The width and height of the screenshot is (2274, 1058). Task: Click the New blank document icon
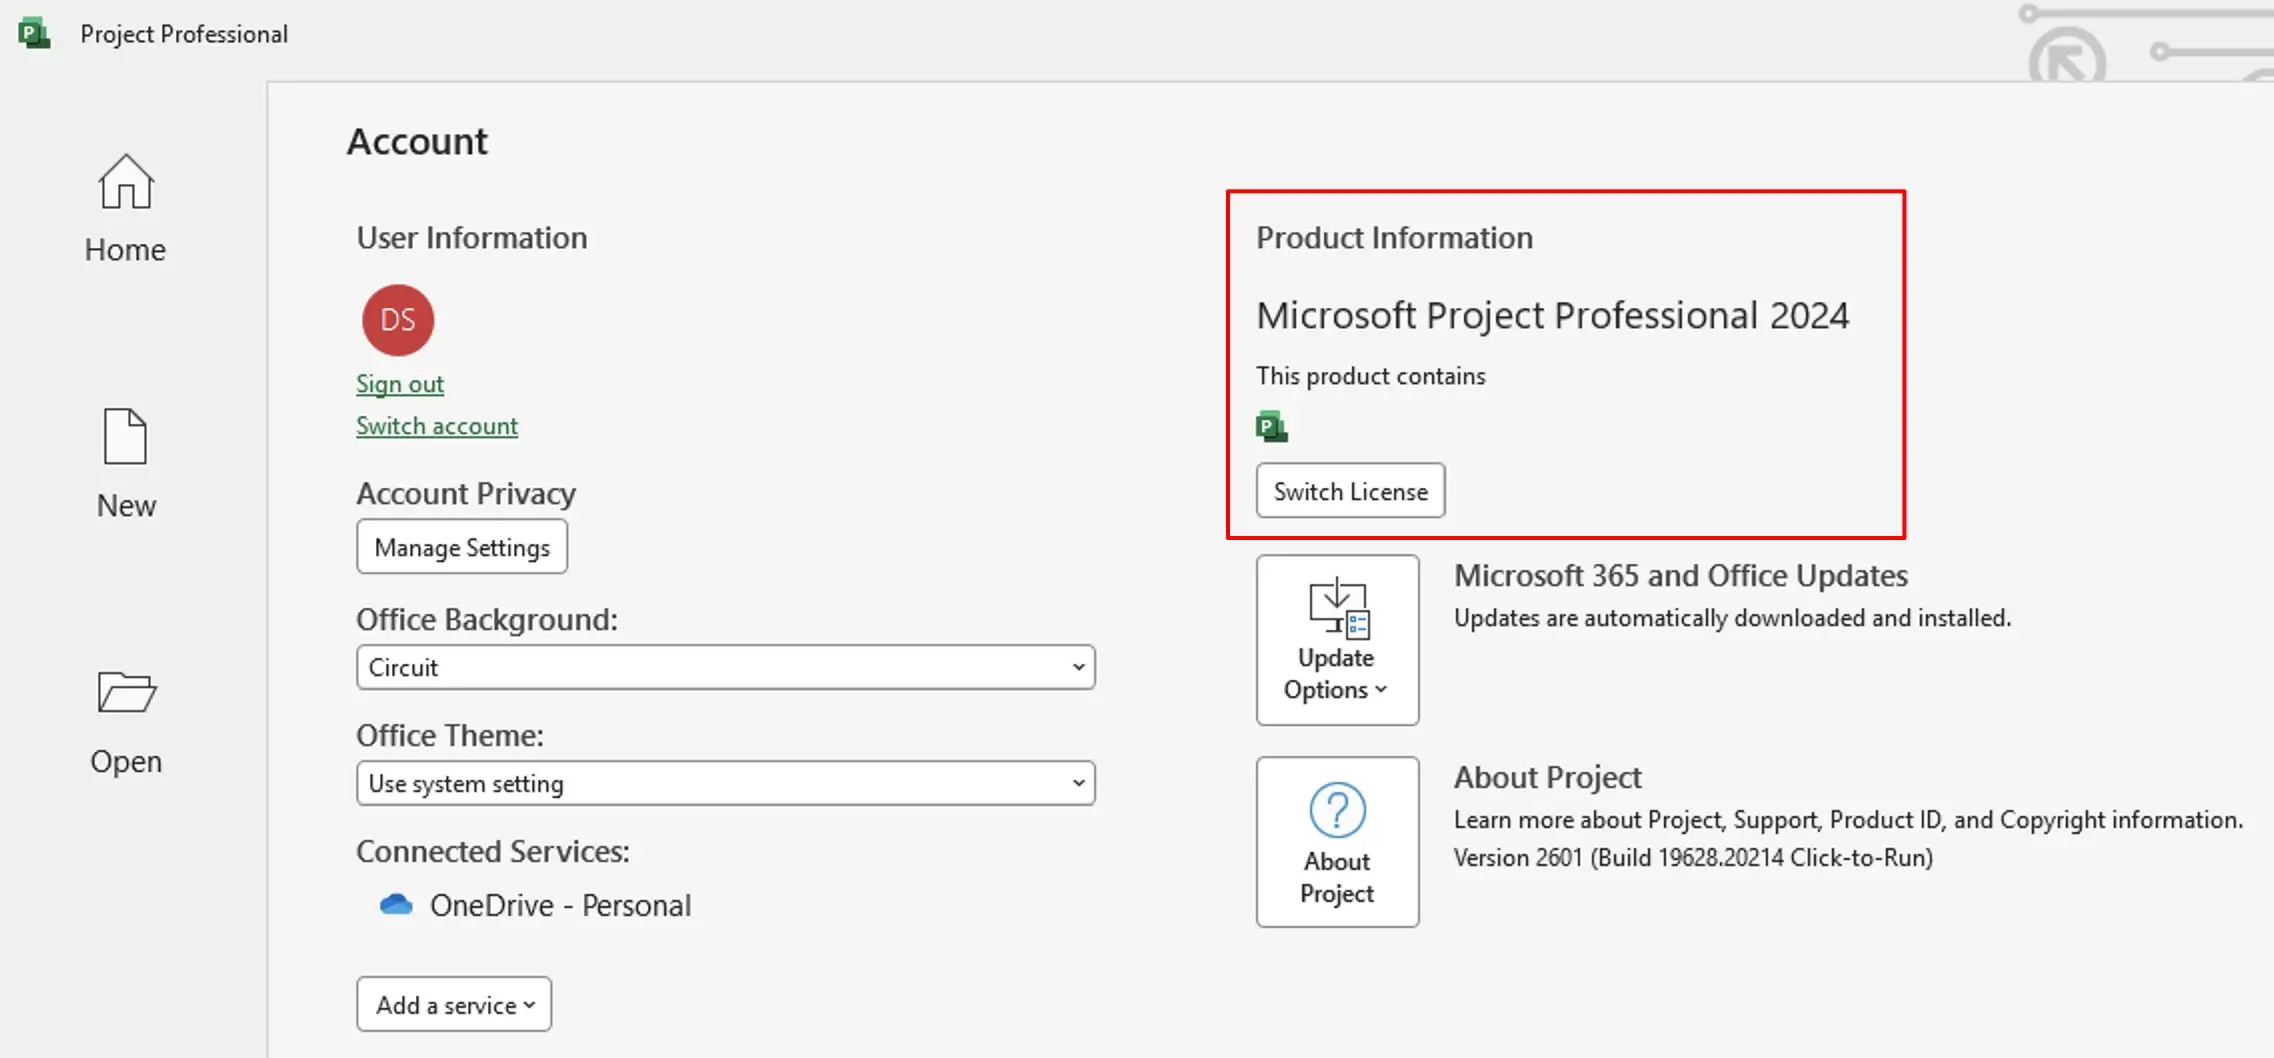coord(125,436)
